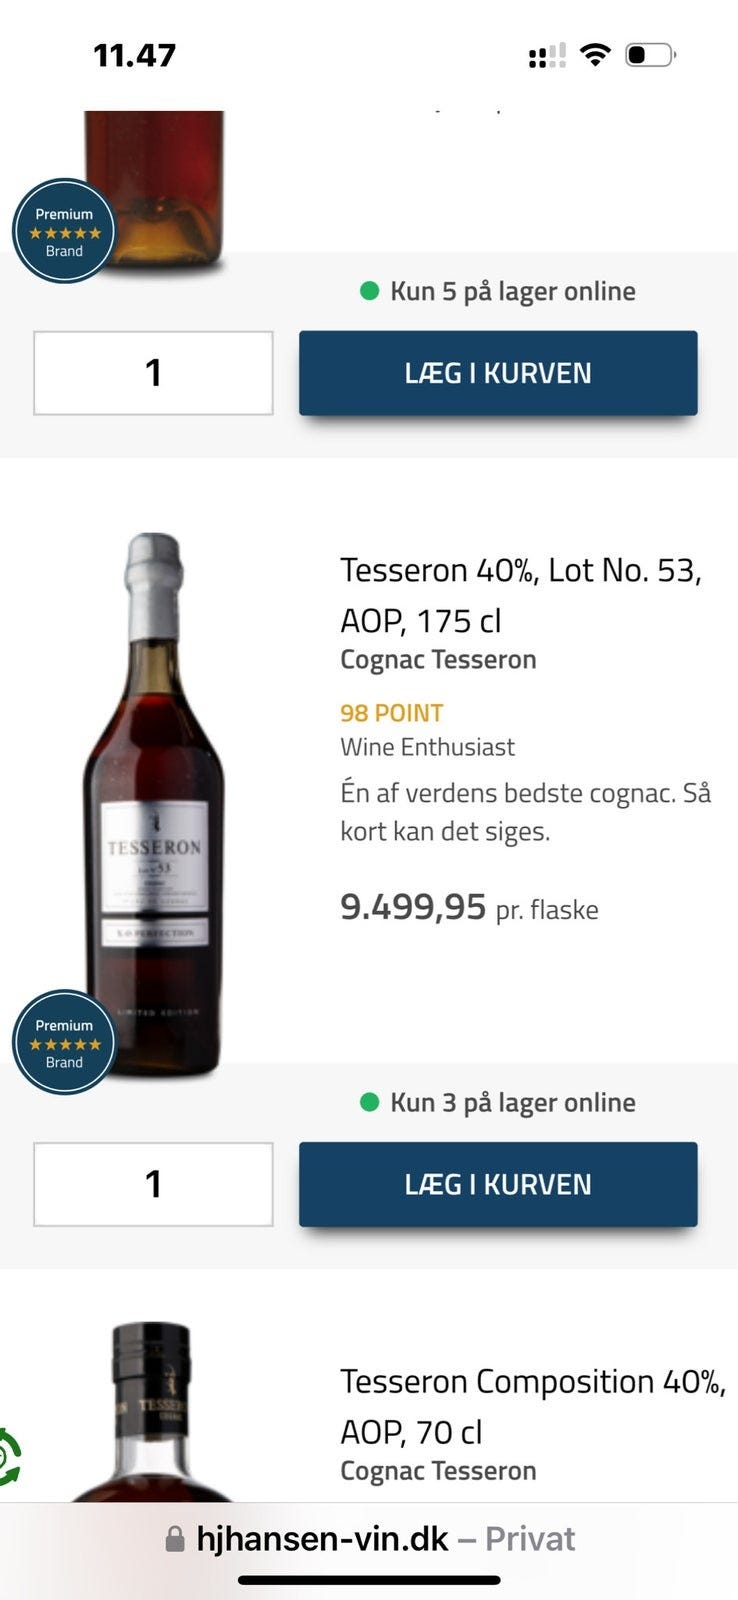Tap the cellular signal strength icon

(547, 56)
